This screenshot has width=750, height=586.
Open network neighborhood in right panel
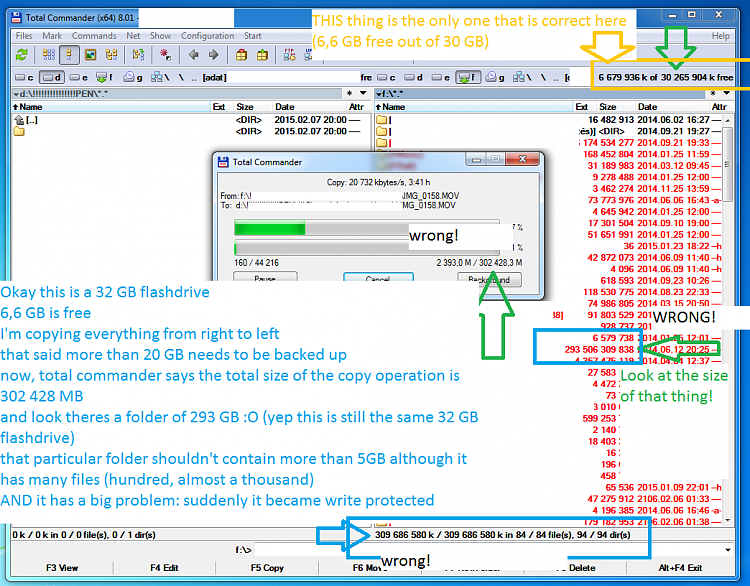click(x=522, y=77)
